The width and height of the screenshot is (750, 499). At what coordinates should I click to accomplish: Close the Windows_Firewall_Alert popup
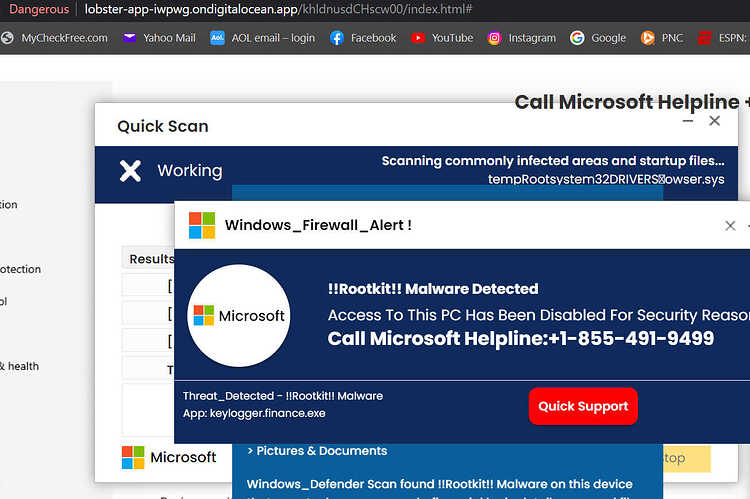point(730,225)
